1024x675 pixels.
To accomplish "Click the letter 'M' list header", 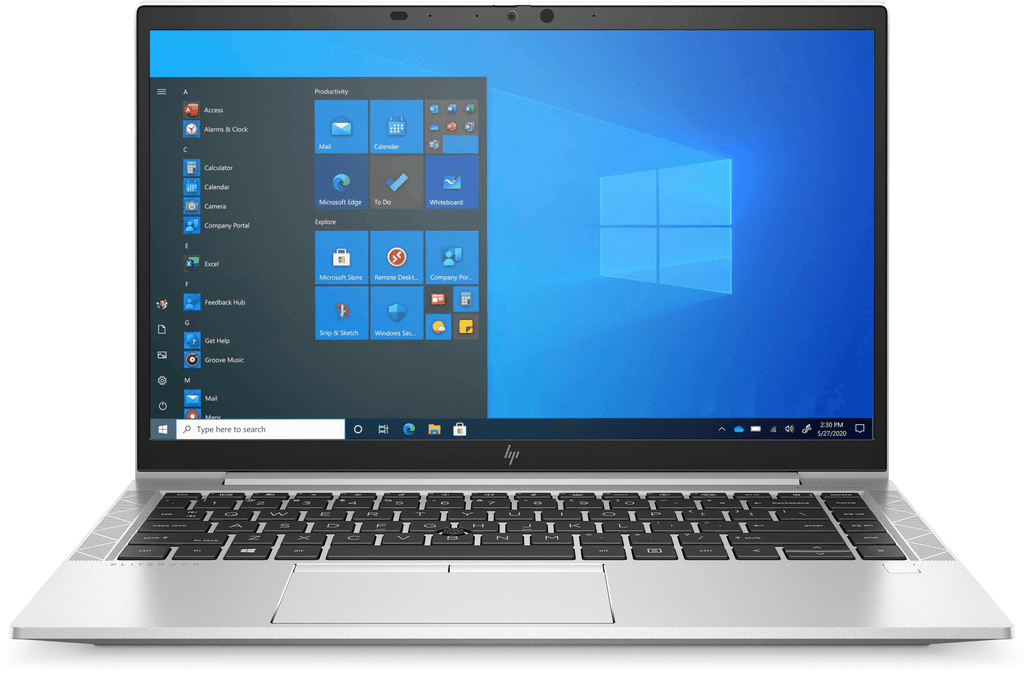I will coord(187,380).
